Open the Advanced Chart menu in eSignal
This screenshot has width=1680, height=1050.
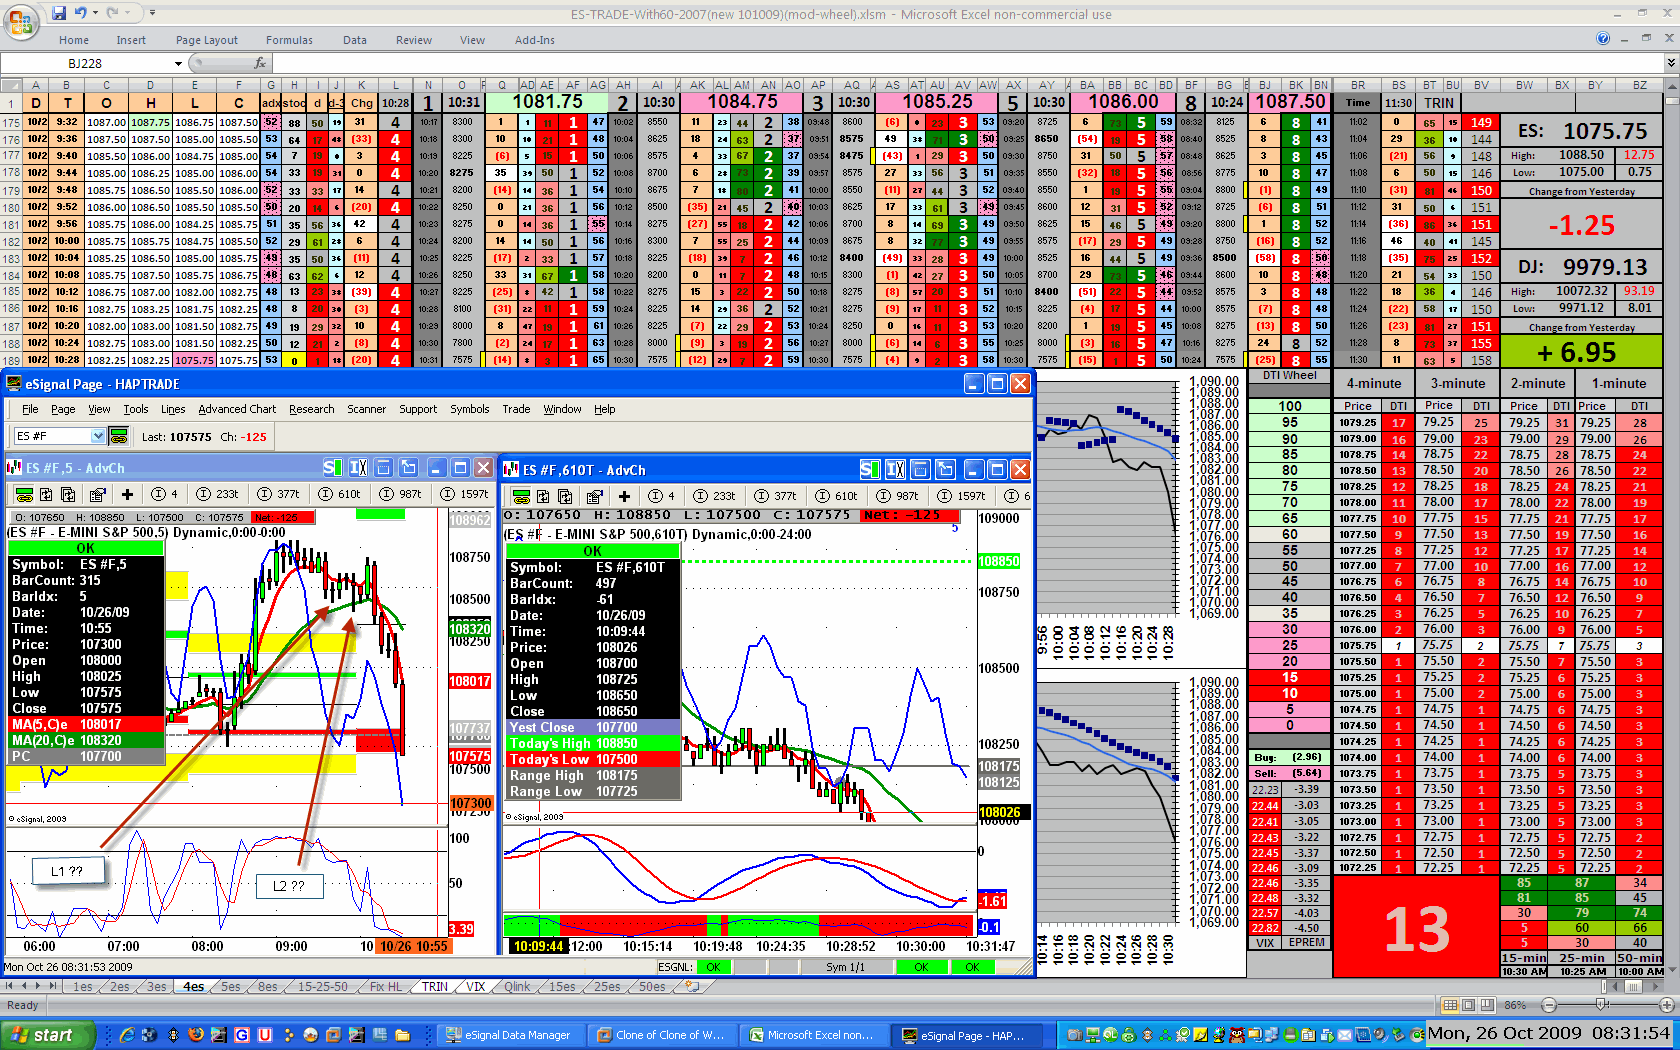237,409
